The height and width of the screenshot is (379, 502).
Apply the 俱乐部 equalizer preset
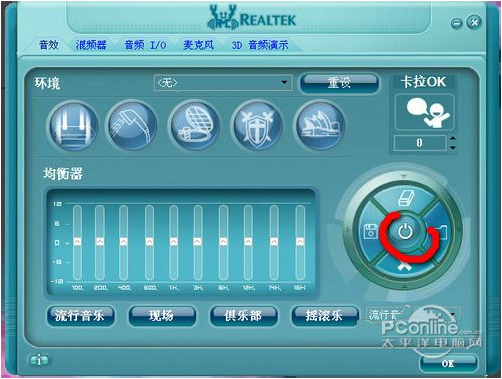coord(243,315)
